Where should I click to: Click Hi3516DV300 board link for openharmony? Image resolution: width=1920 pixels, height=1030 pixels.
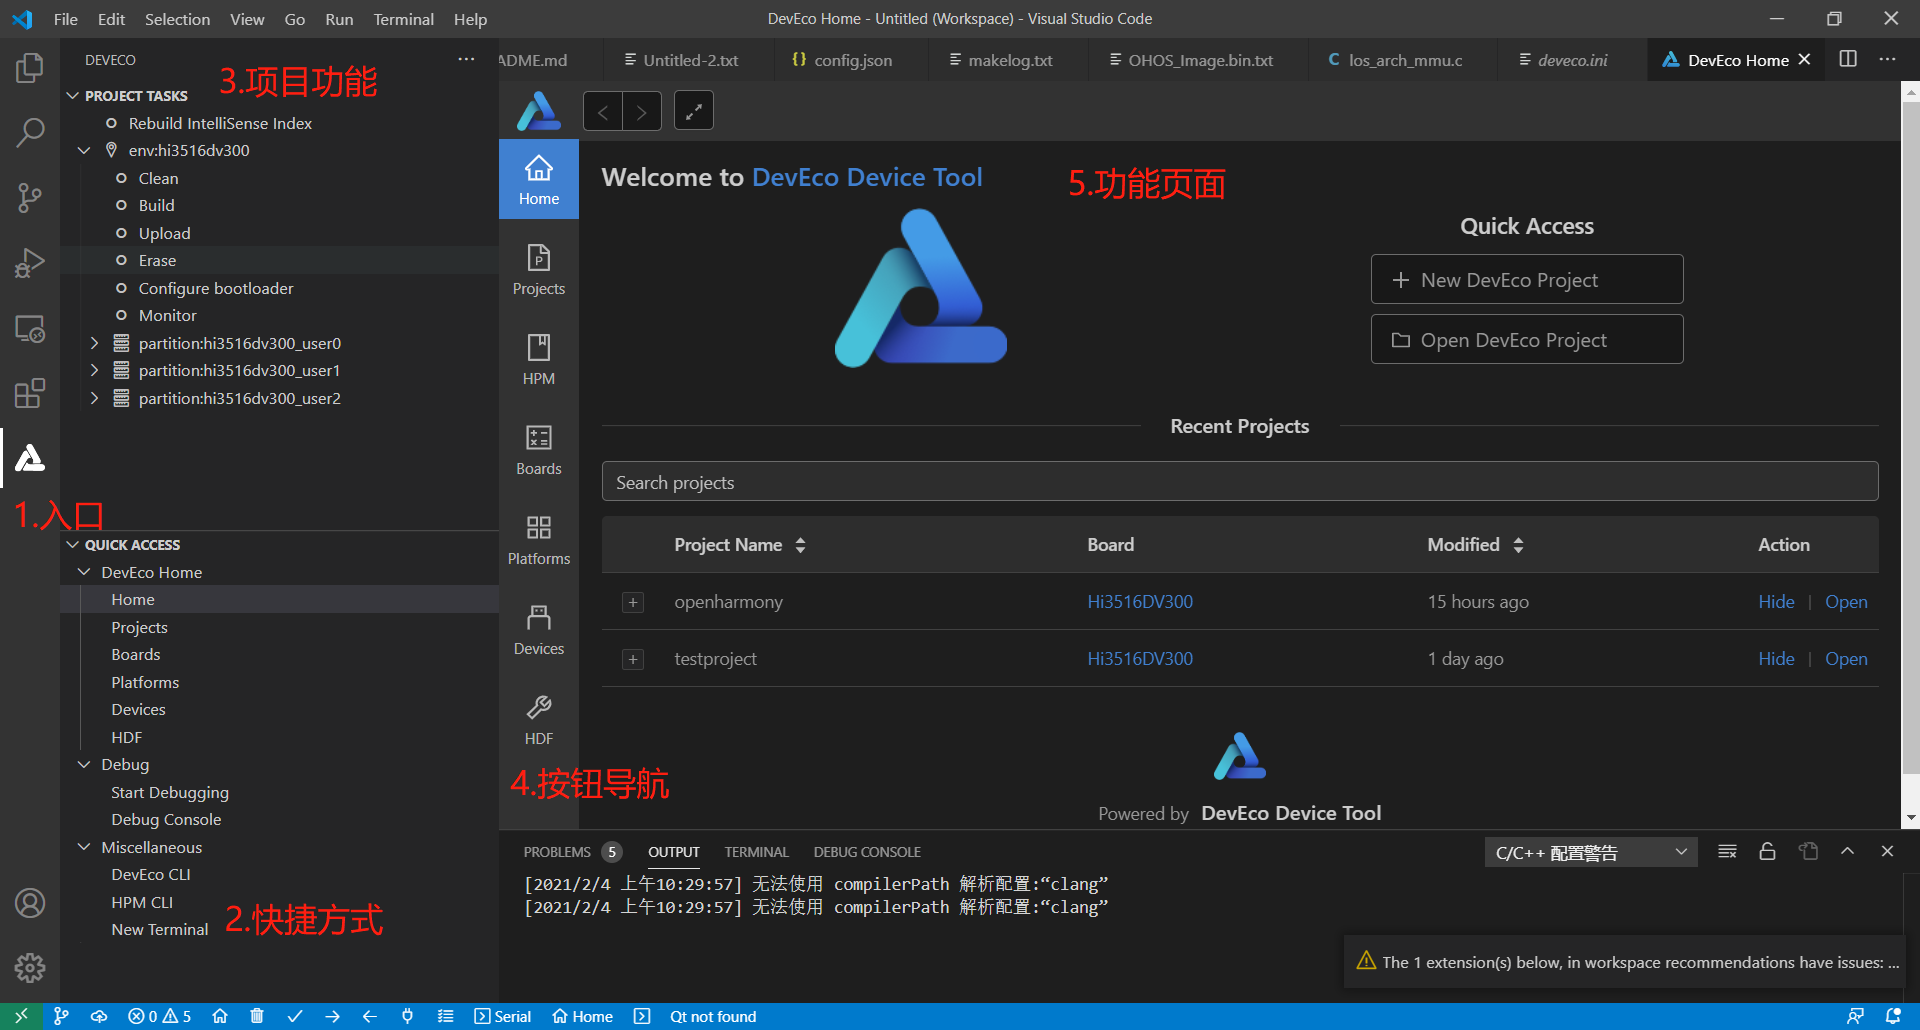pos(1140,602)
